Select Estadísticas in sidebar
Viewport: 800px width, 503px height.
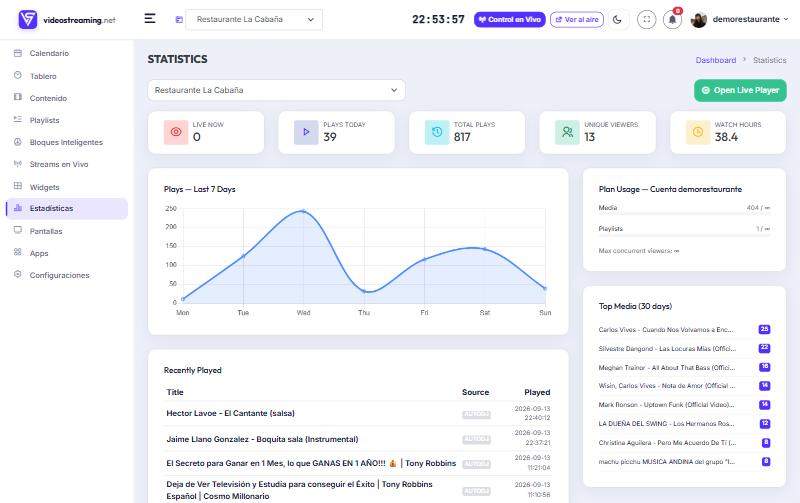pos(67,209)
